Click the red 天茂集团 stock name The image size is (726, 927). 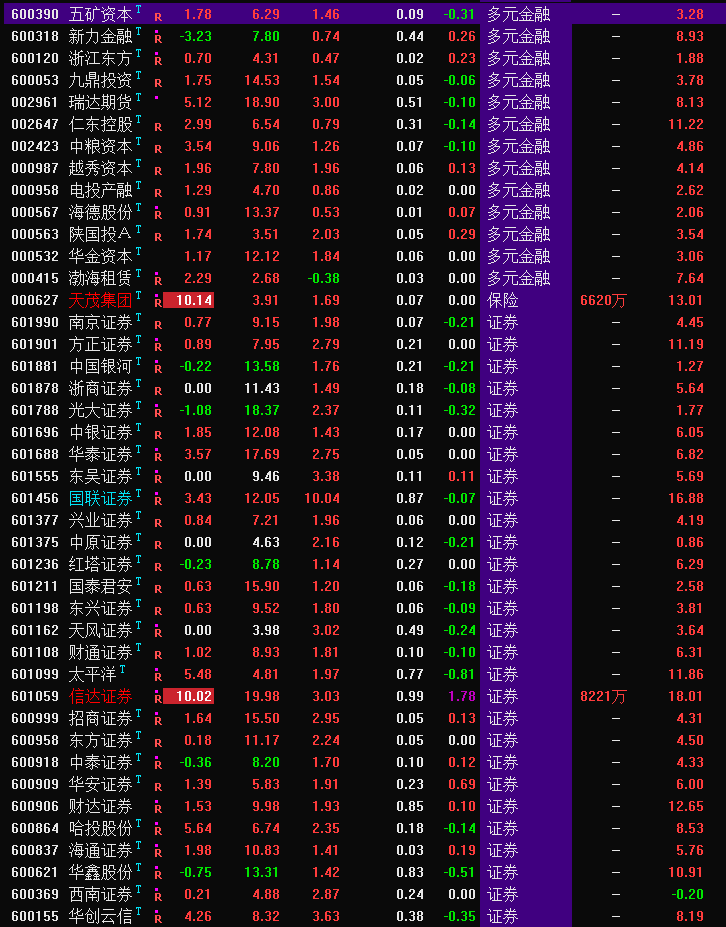tap(100, 300)
